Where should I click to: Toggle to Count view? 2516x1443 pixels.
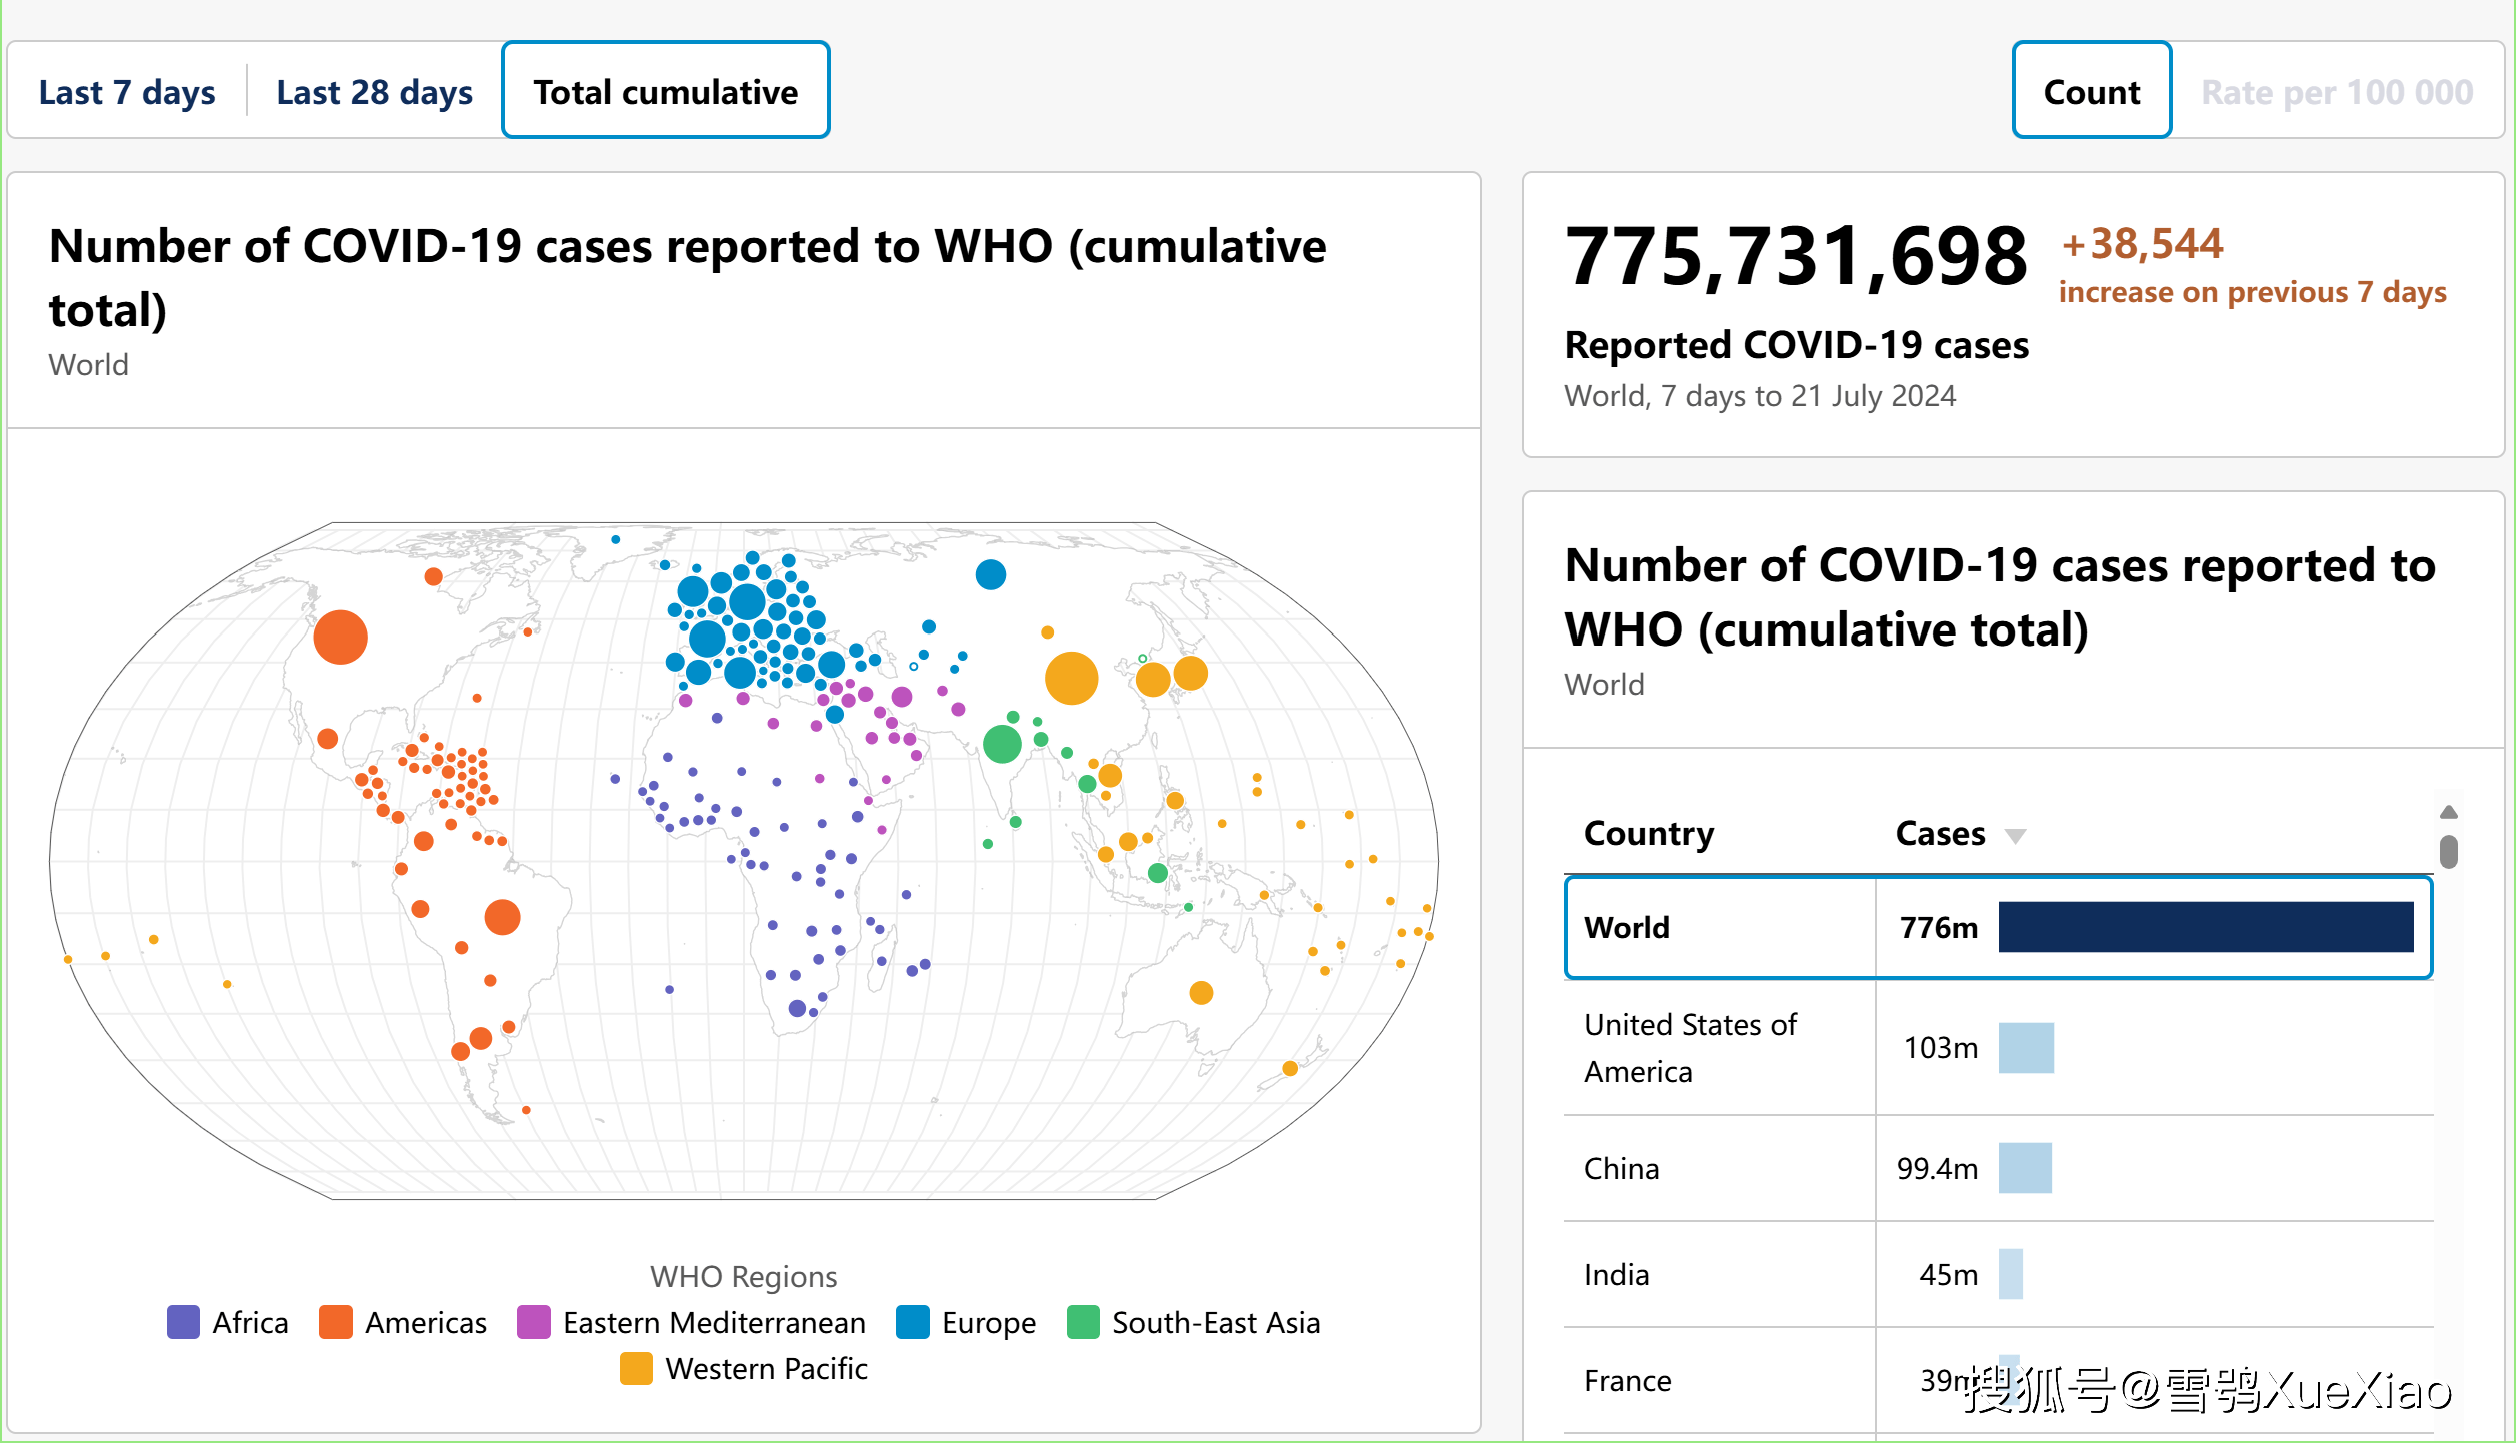click(x=2091, y=92)
